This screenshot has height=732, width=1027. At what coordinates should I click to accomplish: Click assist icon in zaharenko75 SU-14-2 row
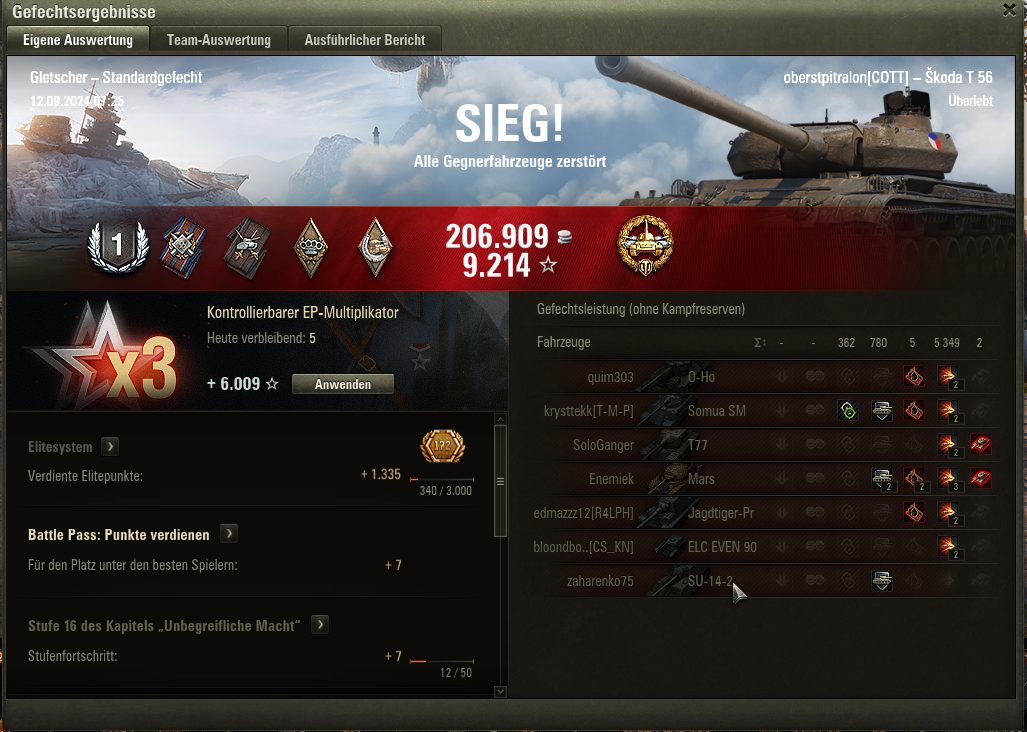882,581
